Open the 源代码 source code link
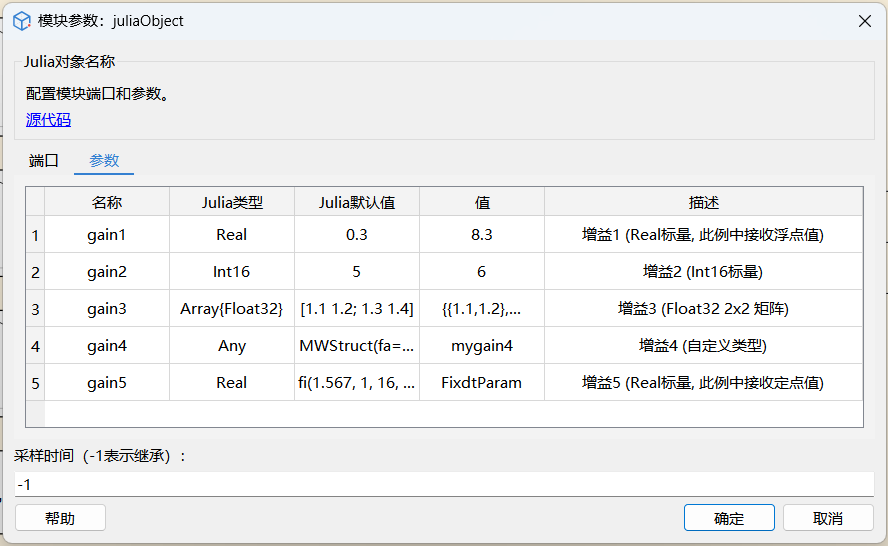888x546 pixels. point(48,120)
